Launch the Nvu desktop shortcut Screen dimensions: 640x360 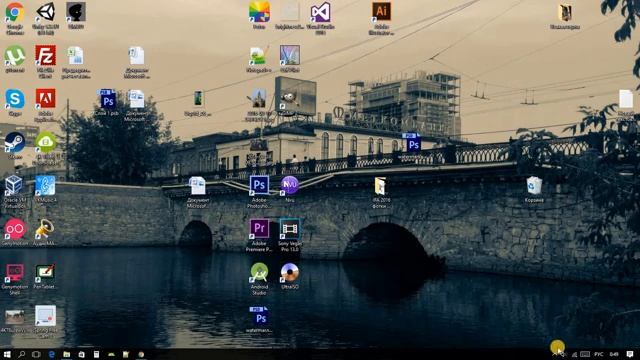(290, 186)
